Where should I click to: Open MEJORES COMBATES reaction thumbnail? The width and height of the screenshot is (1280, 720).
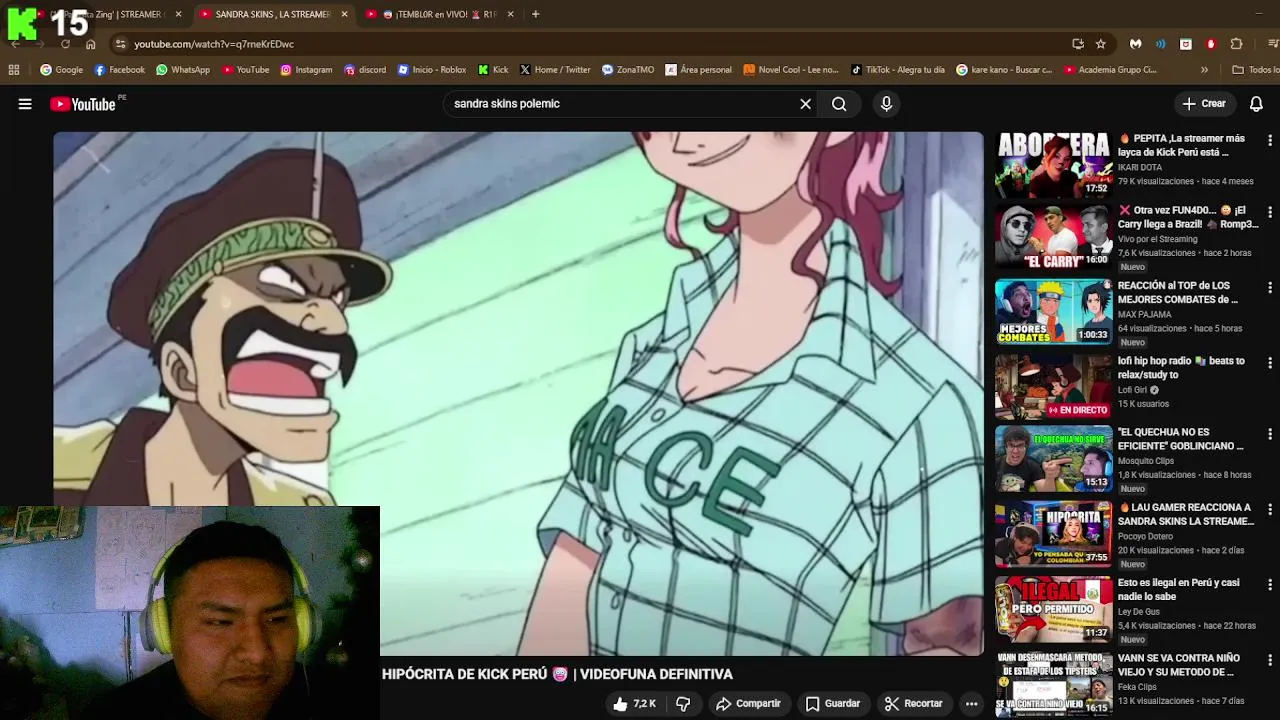(1053, 312)
